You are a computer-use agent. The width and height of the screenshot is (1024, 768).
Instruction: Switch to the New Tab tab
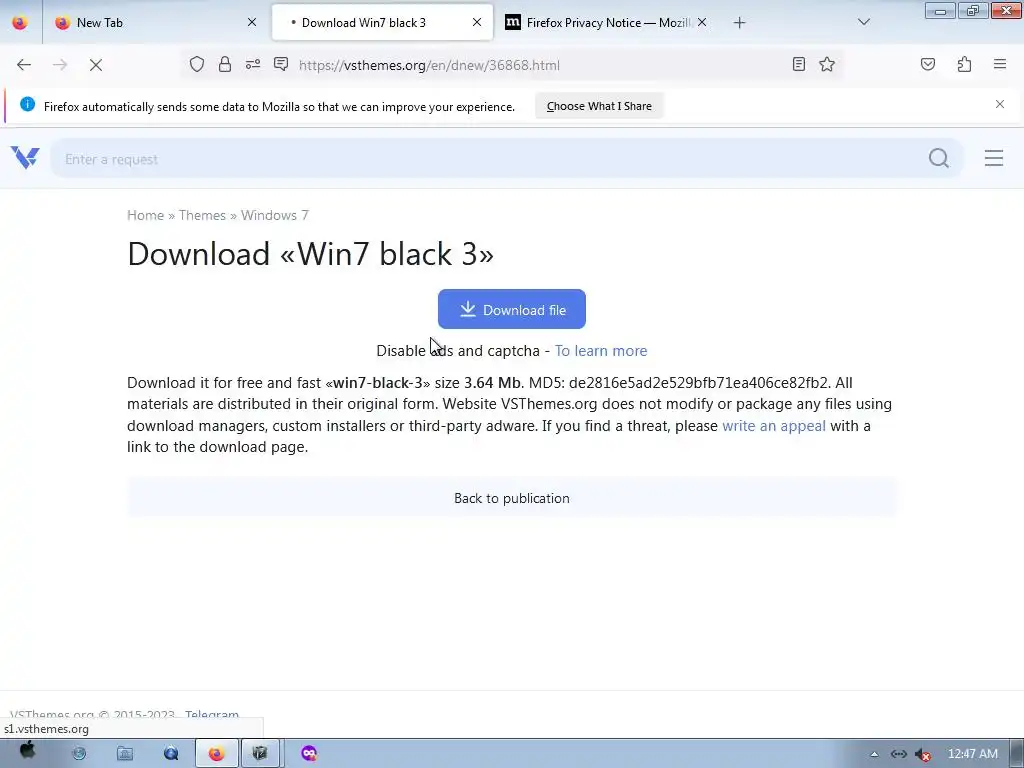tap(155, 22)
